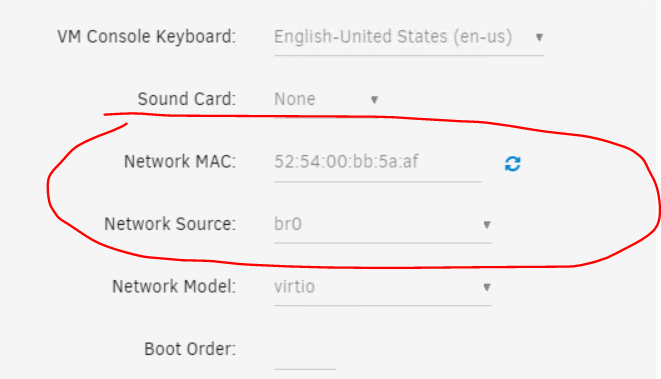Screen dimensions: 661x379
Task: Select the English-United States keyboard value
Action: coord(393,37)
